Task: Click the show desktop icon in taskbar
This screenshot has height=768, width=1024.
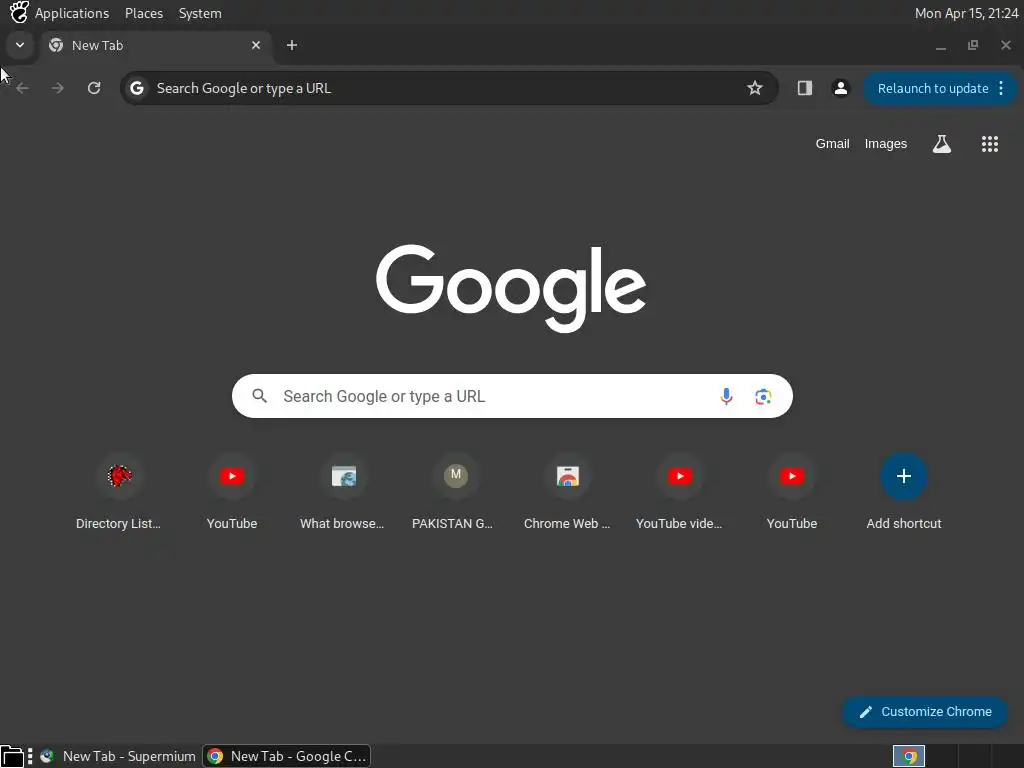Action: 12,756
